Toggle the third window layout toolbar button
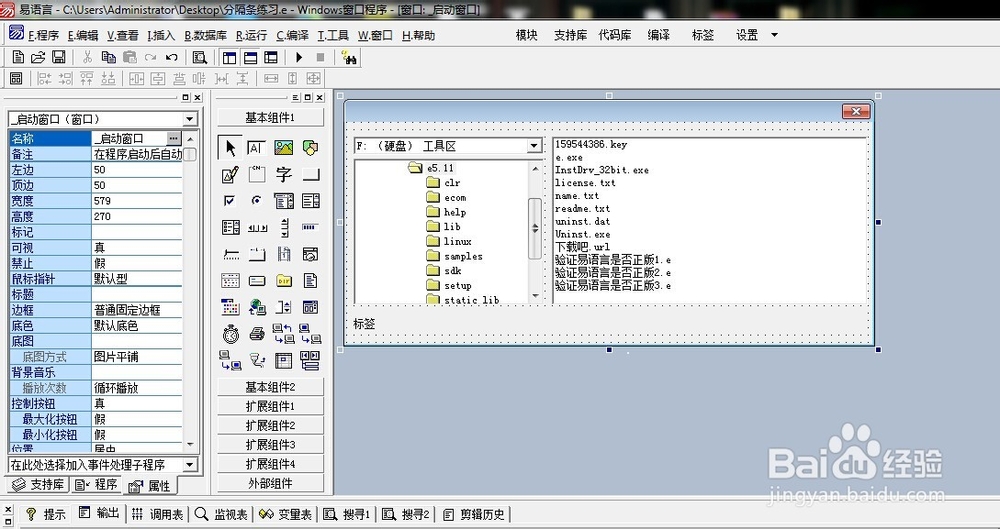Screen dimensions: 1000x529 [271, 57]
